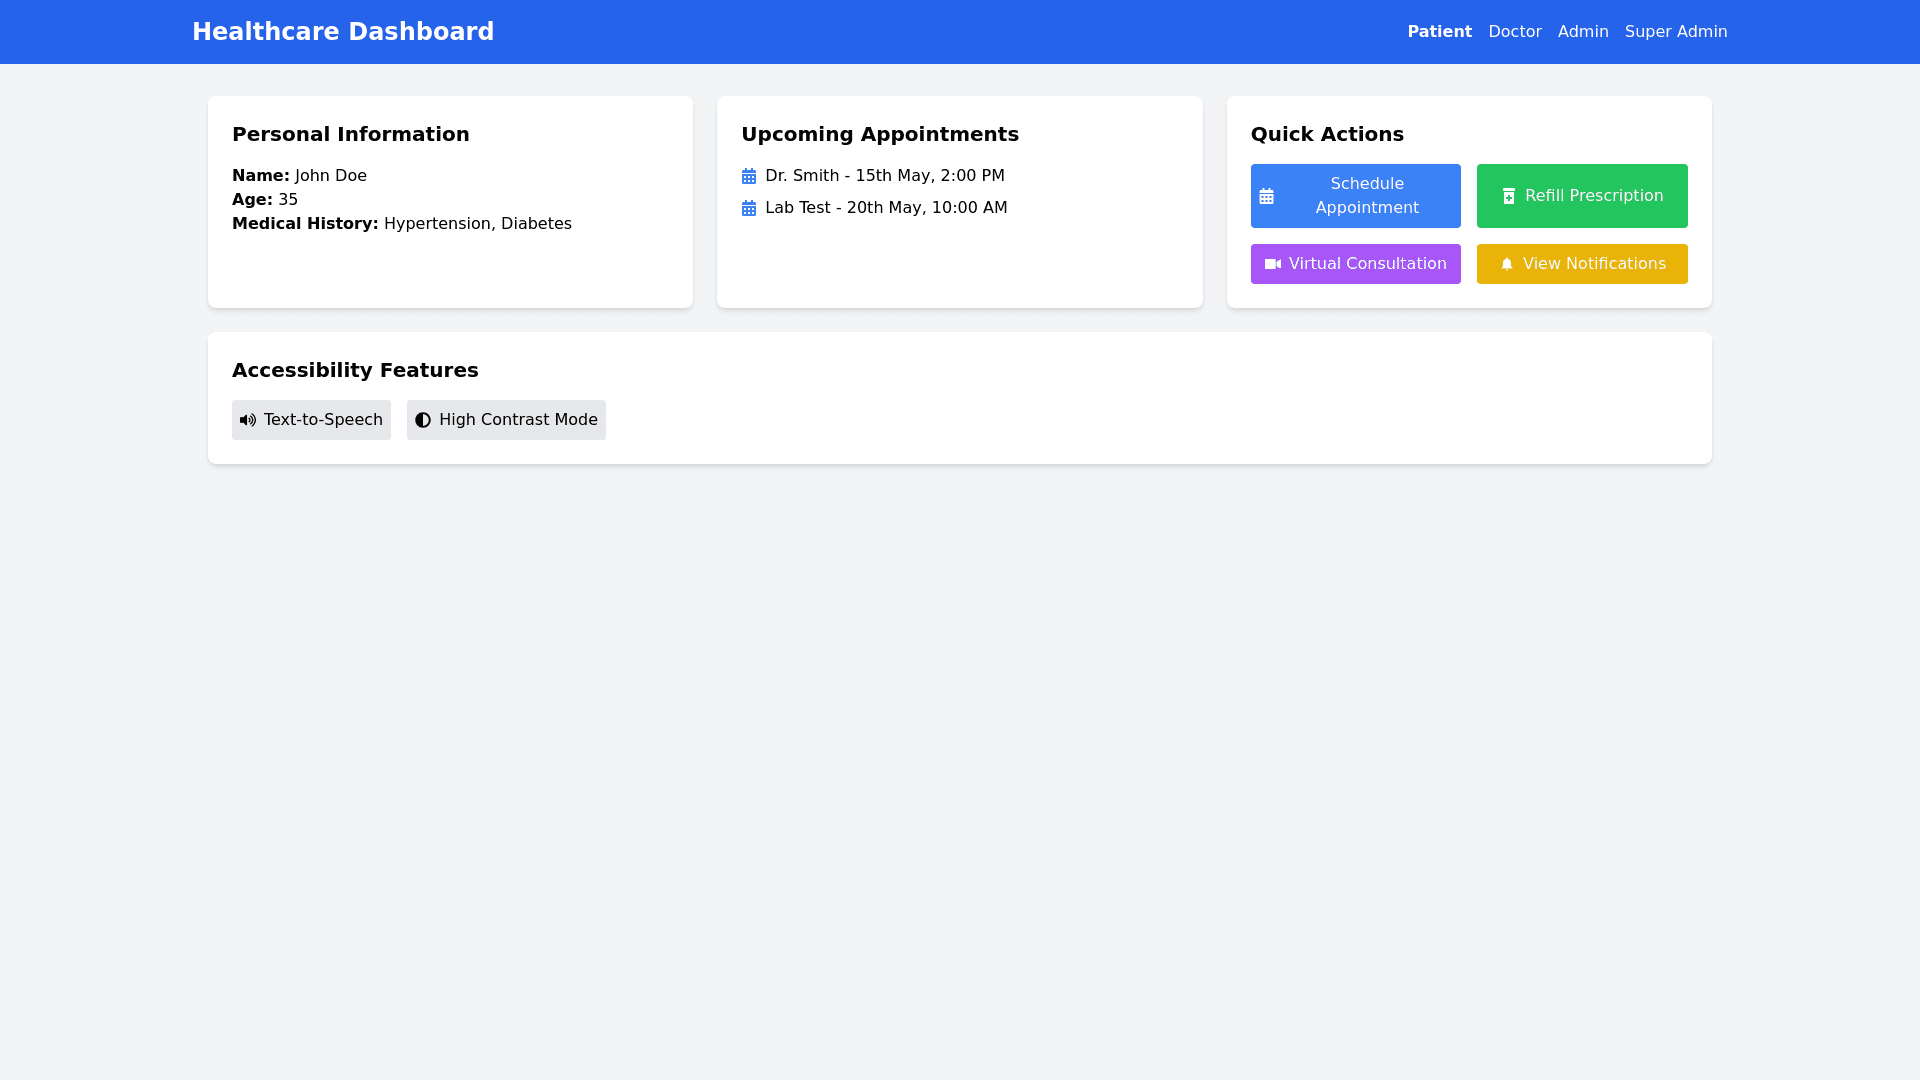Click the Healthcare Dashboard title

[343, 32]
